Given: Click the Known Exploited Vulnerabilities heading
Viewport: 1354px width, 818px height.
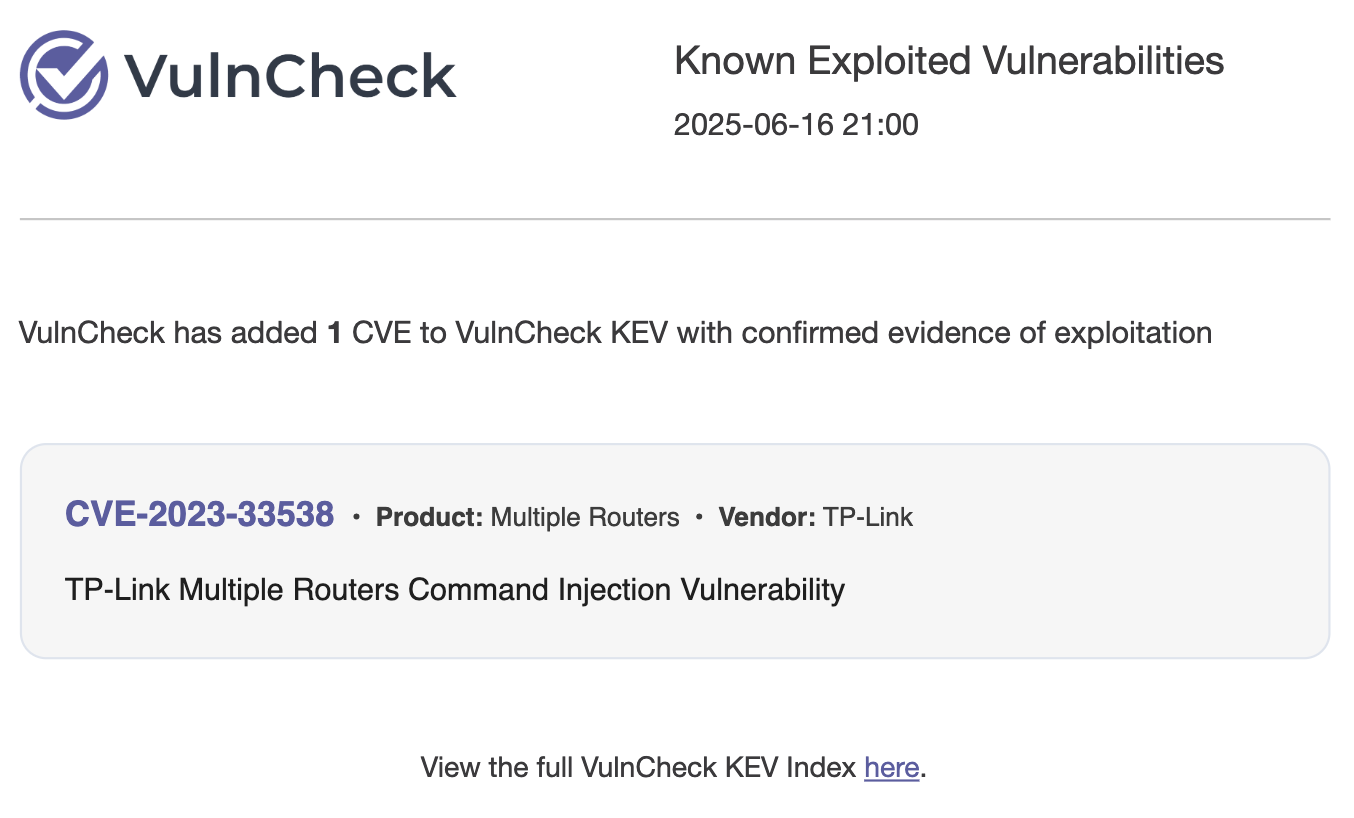Looking at the screenshot, I should click(x=948, y=61).
